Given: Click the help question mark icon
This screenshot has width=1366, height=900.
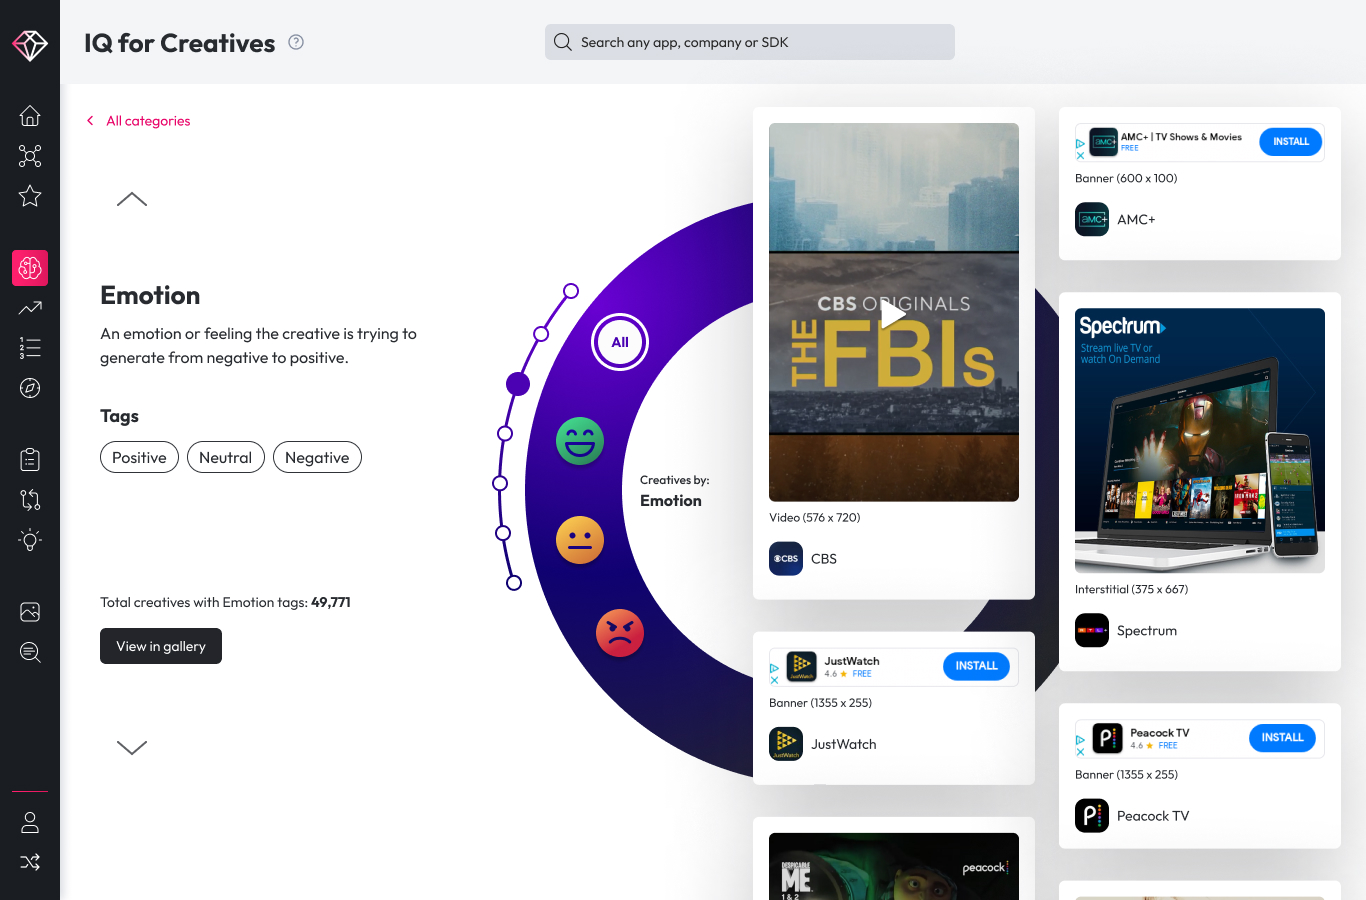Looking at the screenshot, I should tap(296, 42).
